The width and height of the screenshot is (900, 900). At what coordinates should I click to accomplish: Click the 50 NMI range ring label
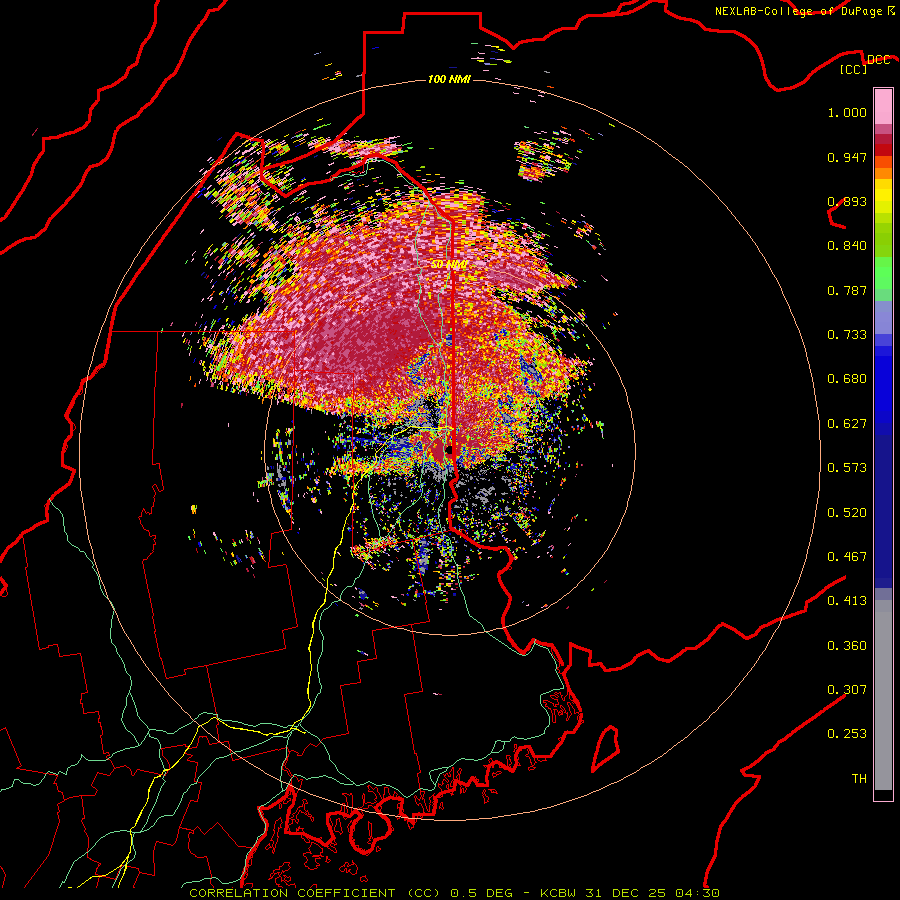pyautogui.click(x=449, y=264)
